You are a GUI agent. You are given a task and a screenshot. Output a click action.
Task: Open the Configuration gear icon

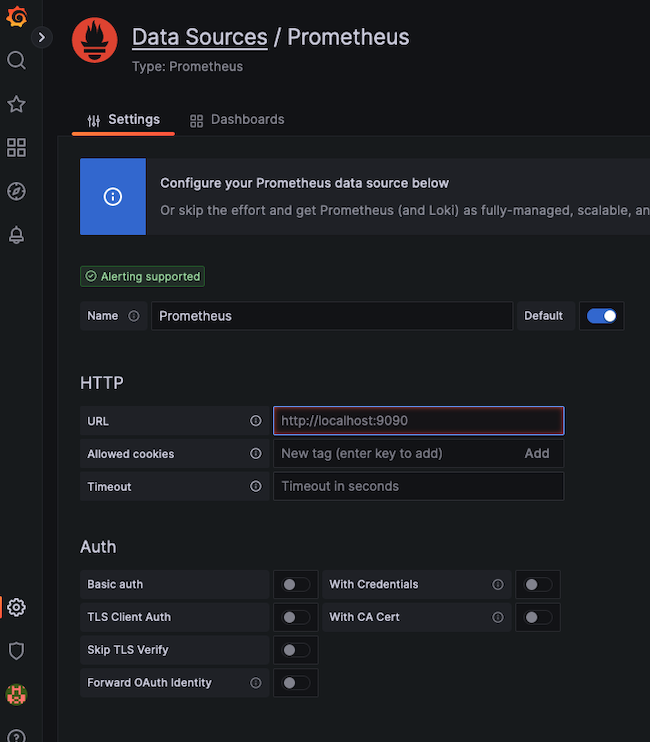click(16, 607)
